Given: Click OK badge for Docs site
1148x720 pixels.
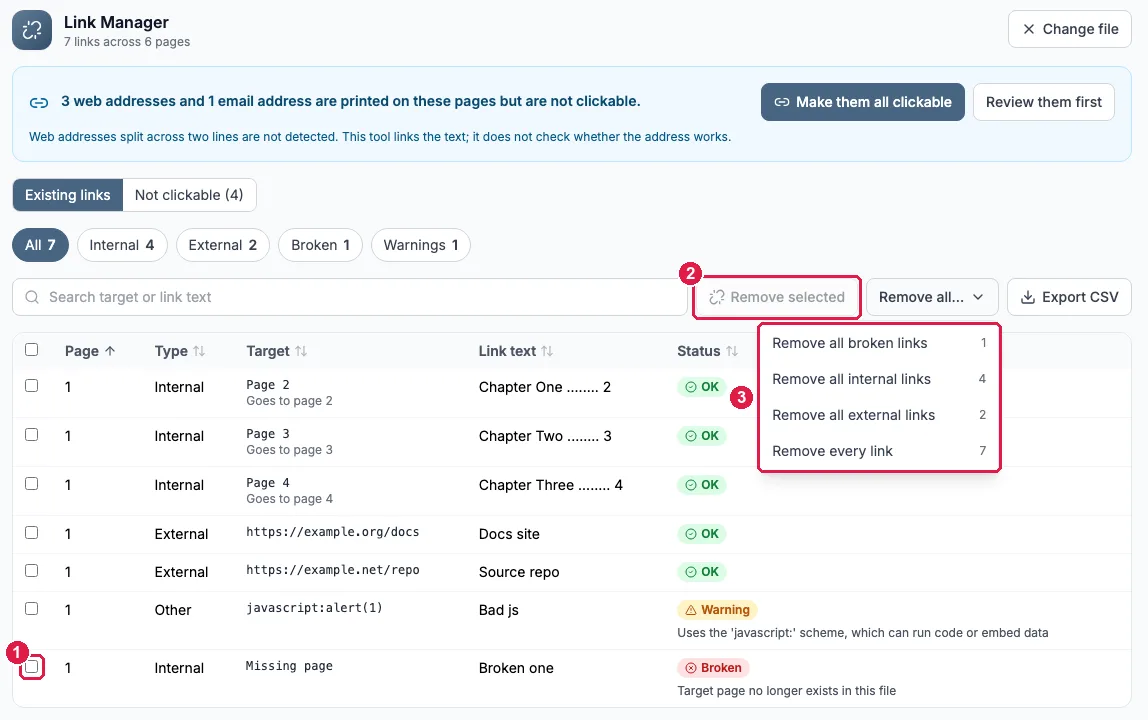Looking at the screenshot, I should [702, 534].
